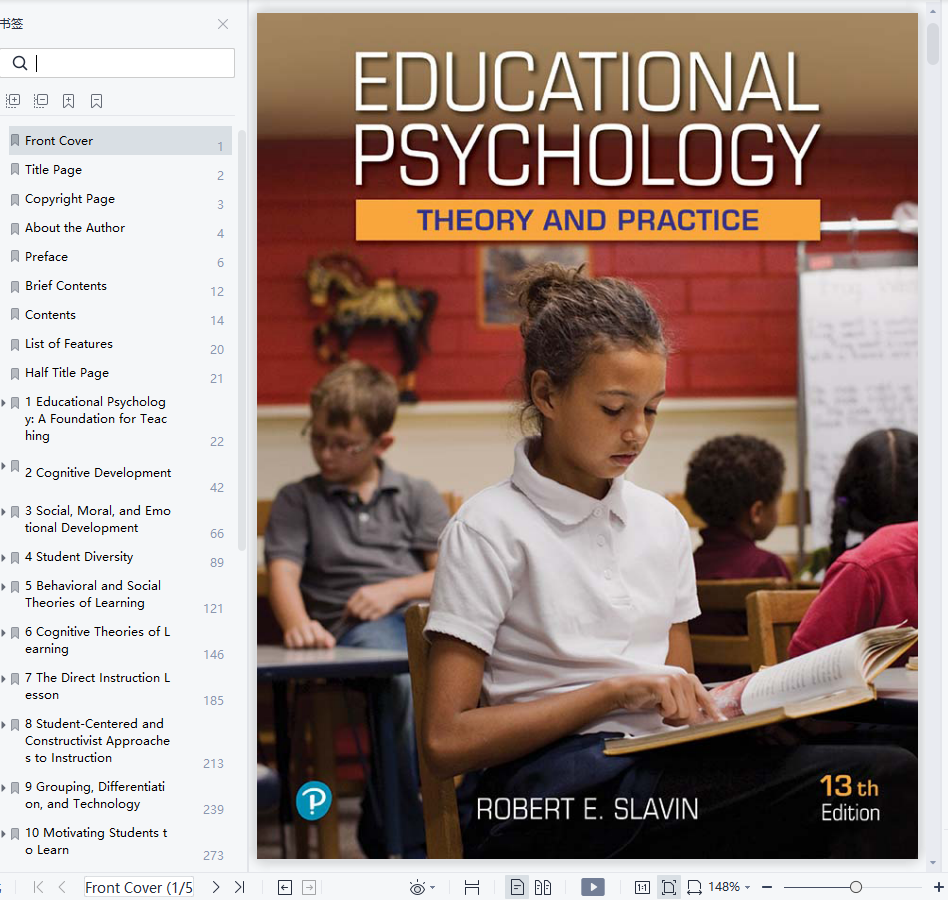Close the bookmarks panel

tap(223, 24)
